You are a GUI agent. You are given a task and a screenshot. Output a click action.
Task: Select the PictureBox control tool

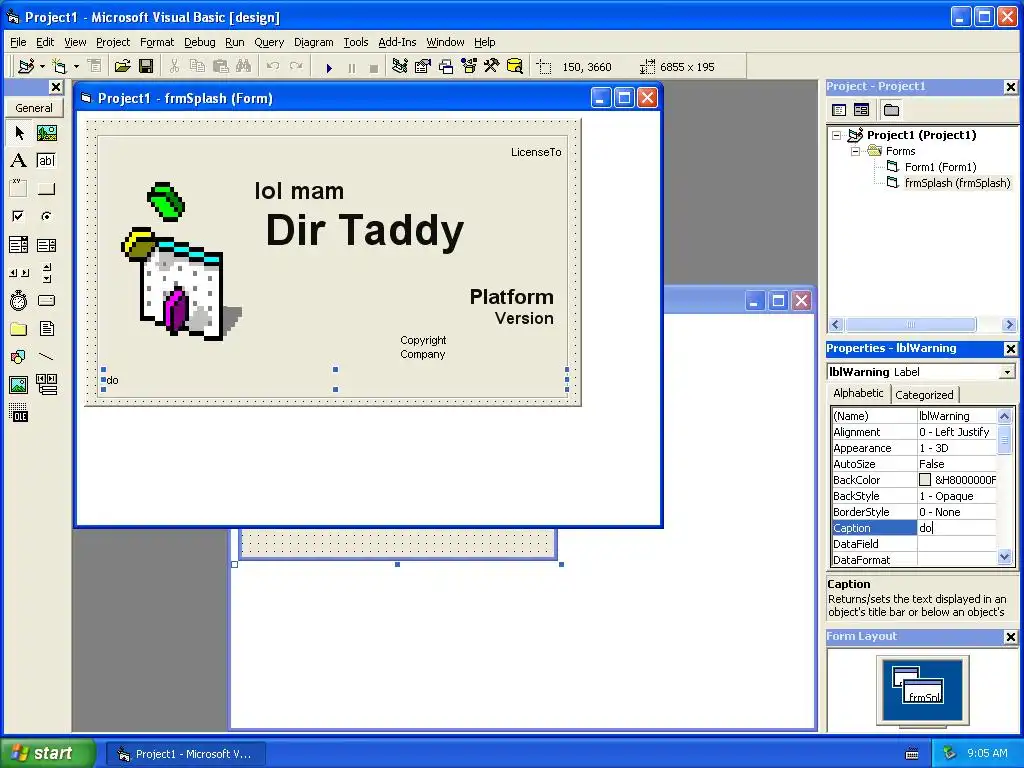pyautogui.click(x=46, y=133)
